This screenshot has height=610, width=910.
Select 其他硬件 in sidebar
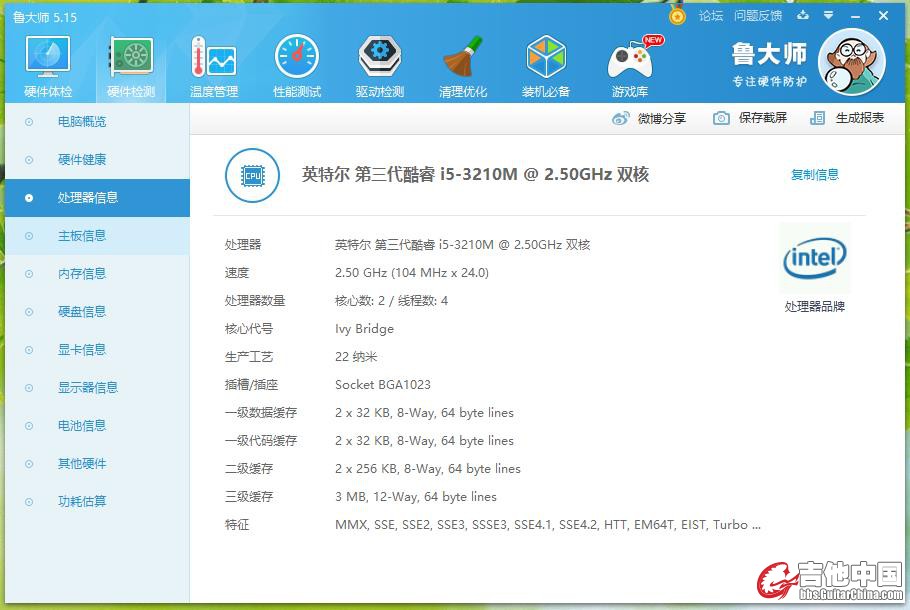98,464
